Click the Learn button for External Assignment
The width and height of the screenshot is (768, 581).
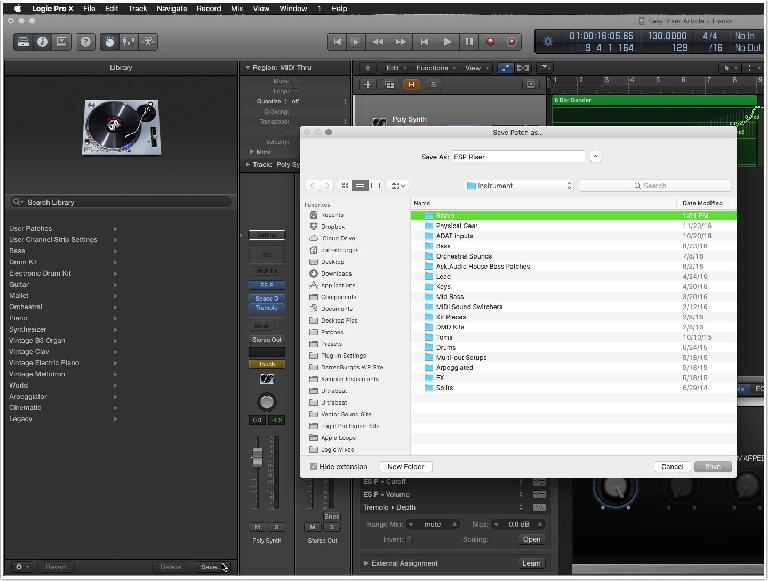[531, 563]
